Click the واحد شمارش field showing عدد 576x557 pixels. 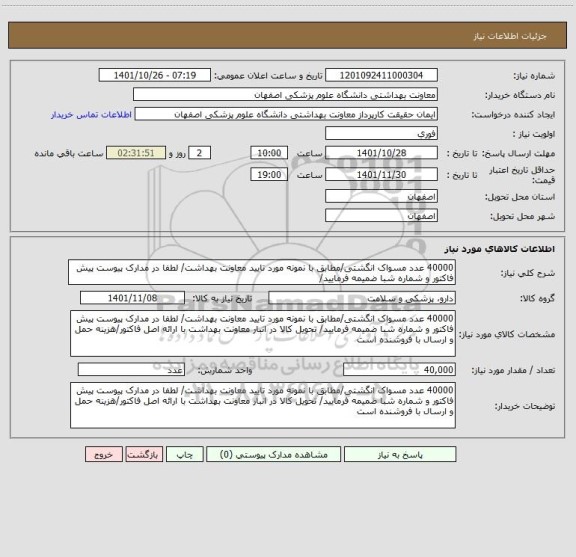click(131, 370)
